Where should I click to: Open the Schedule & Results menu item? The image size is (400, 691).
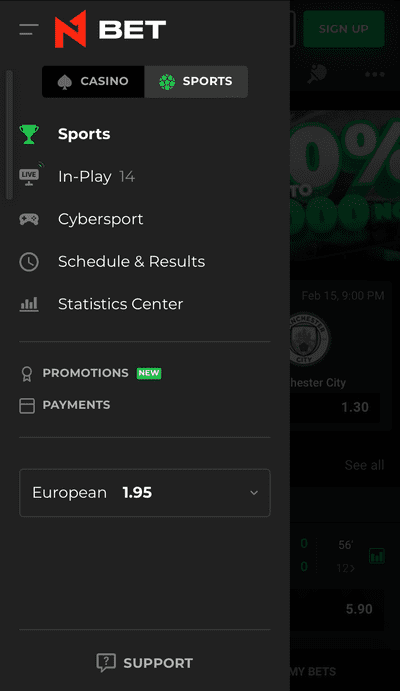(x=132, y=262)
